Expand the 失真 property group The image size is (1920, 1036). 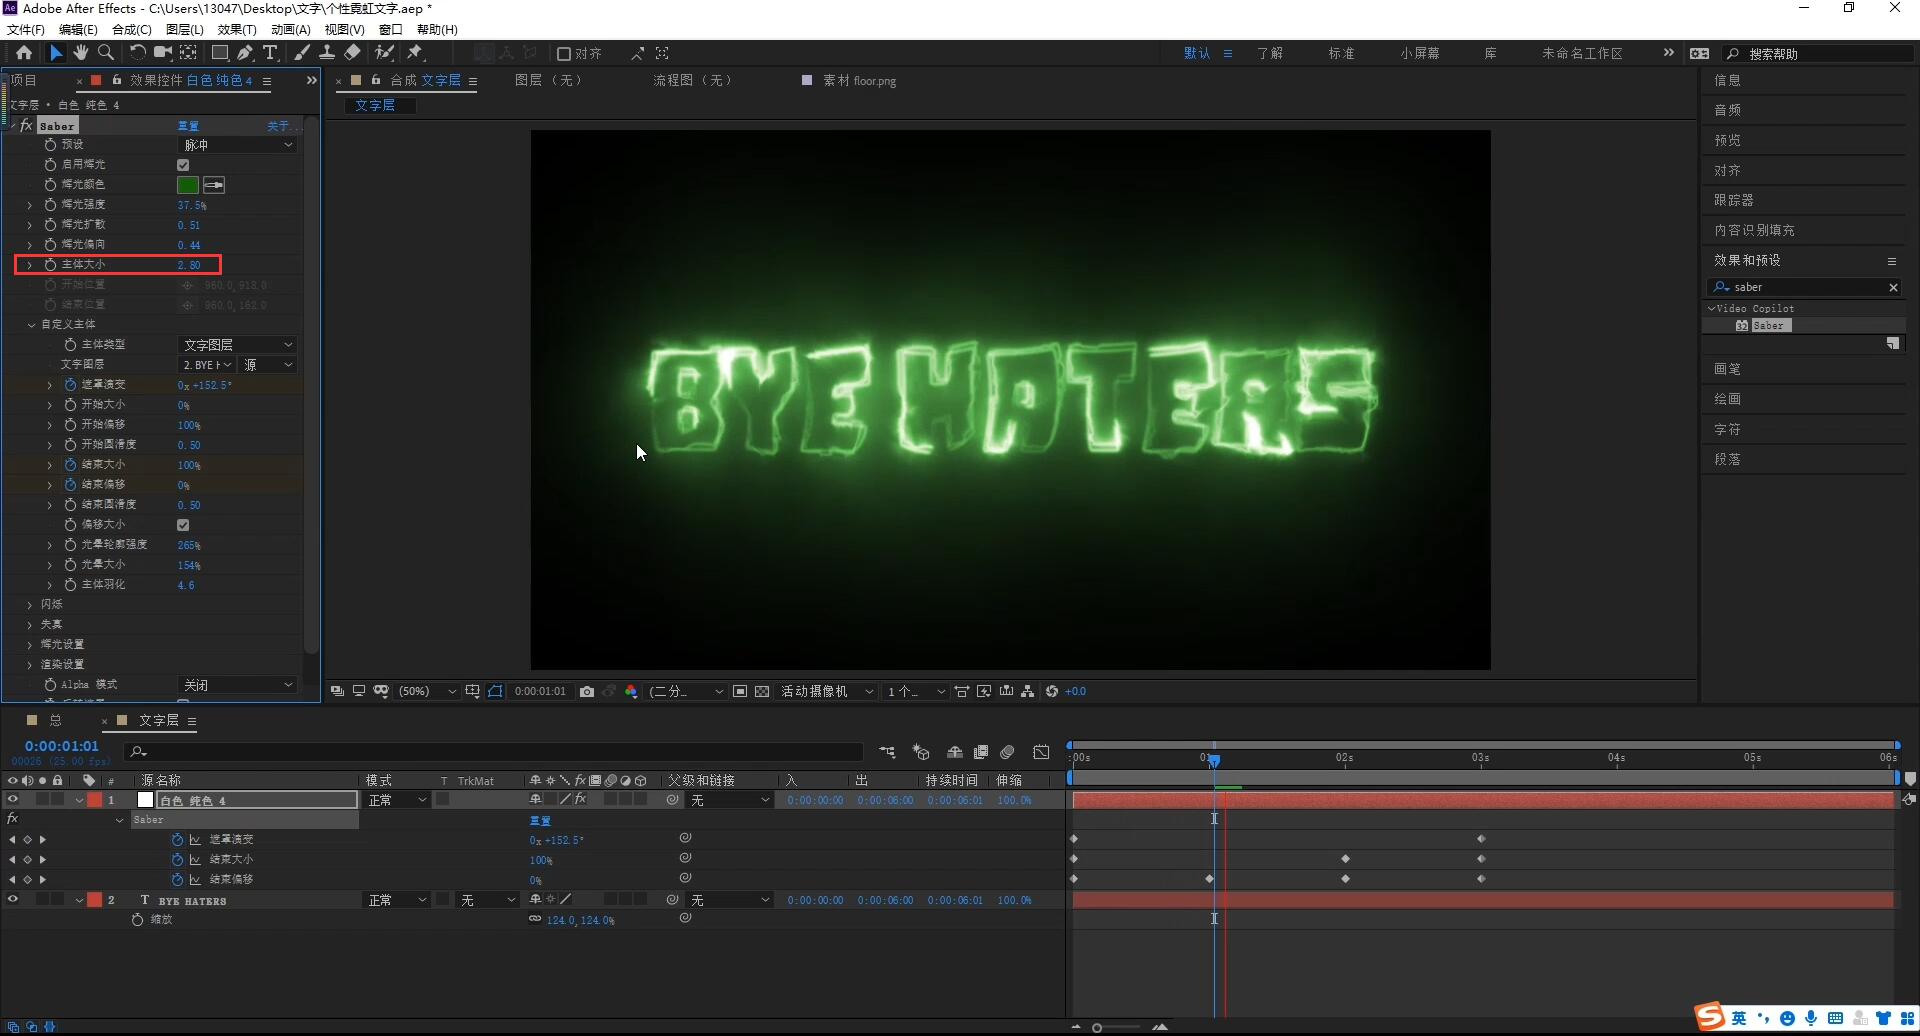tap(30, 625)
